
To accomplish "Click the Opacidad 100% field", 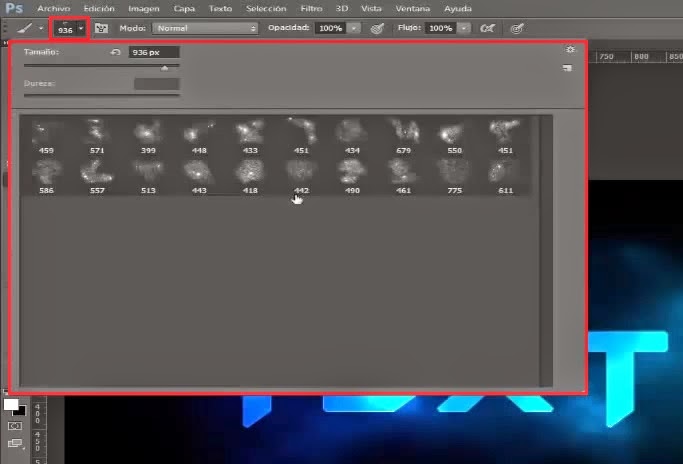I will point(331,28).
